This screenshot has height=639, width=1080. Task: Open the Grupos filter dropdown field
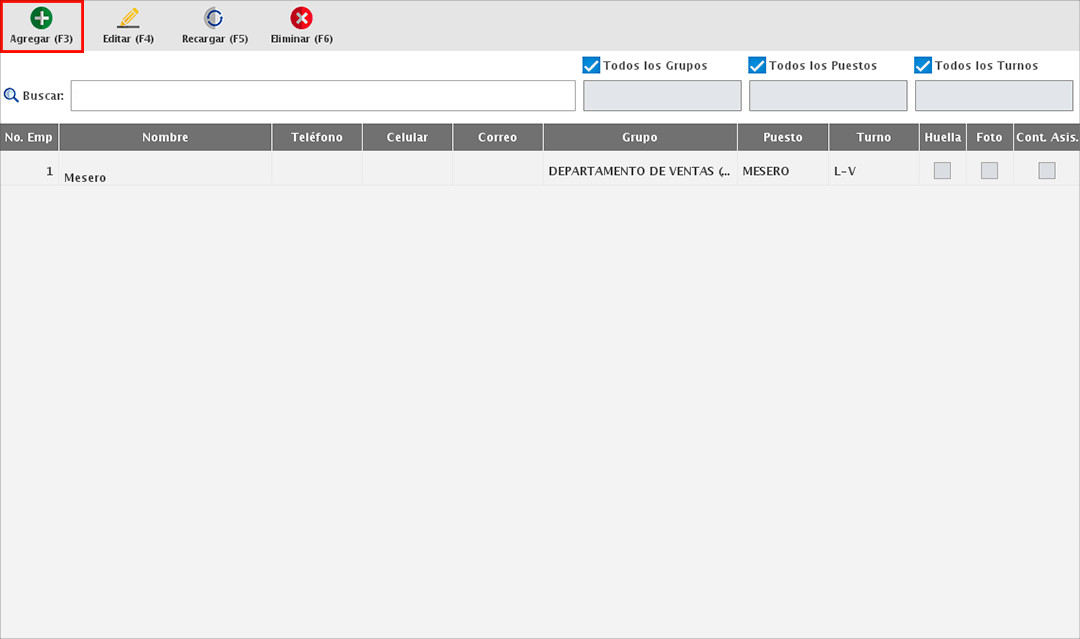pyautogui.click(x=662, y=96)
